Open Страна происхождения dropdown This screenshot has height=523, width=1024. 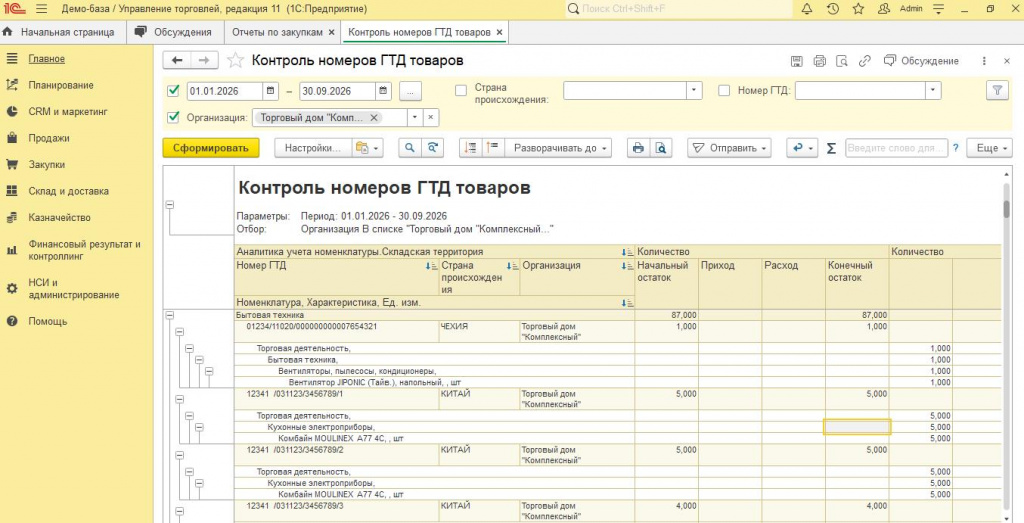(694, 91)
